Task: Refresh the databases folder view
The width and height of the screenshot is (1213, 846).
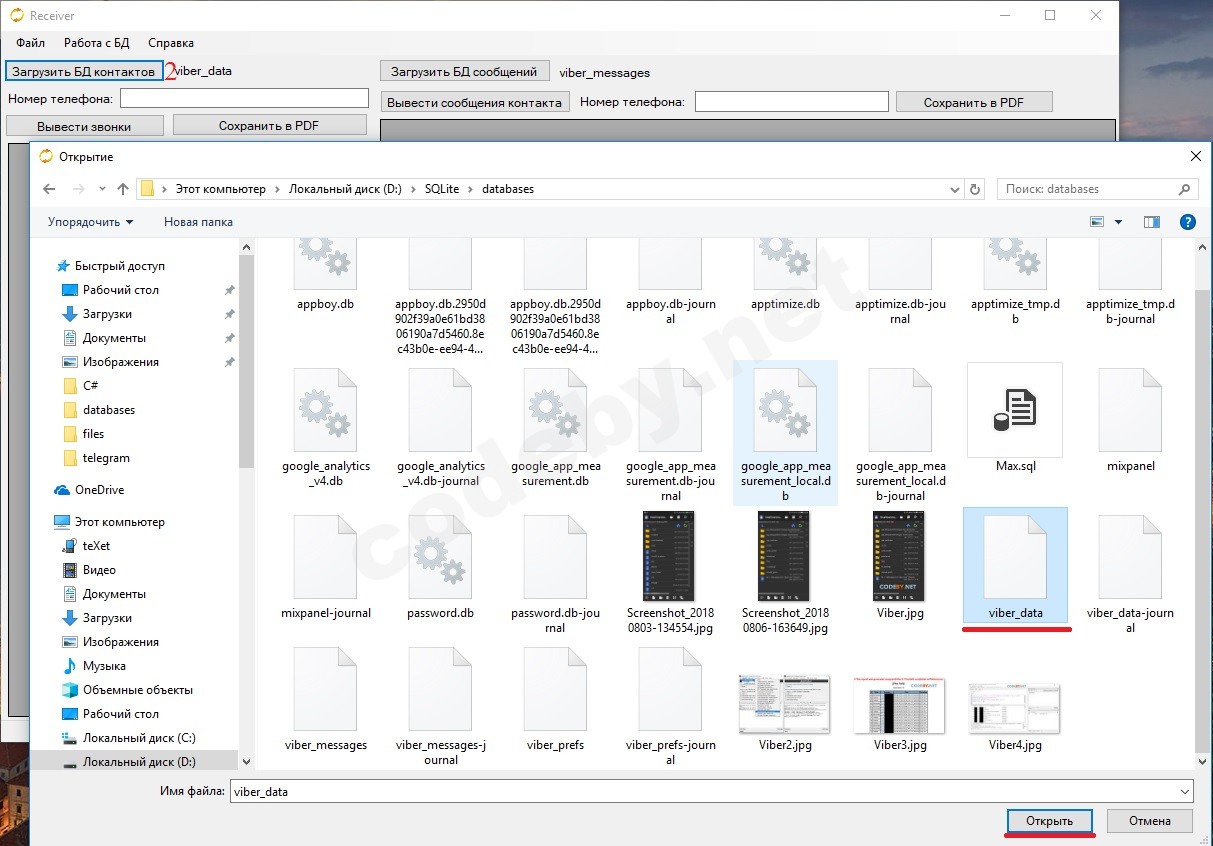Action: coord(976,189)
